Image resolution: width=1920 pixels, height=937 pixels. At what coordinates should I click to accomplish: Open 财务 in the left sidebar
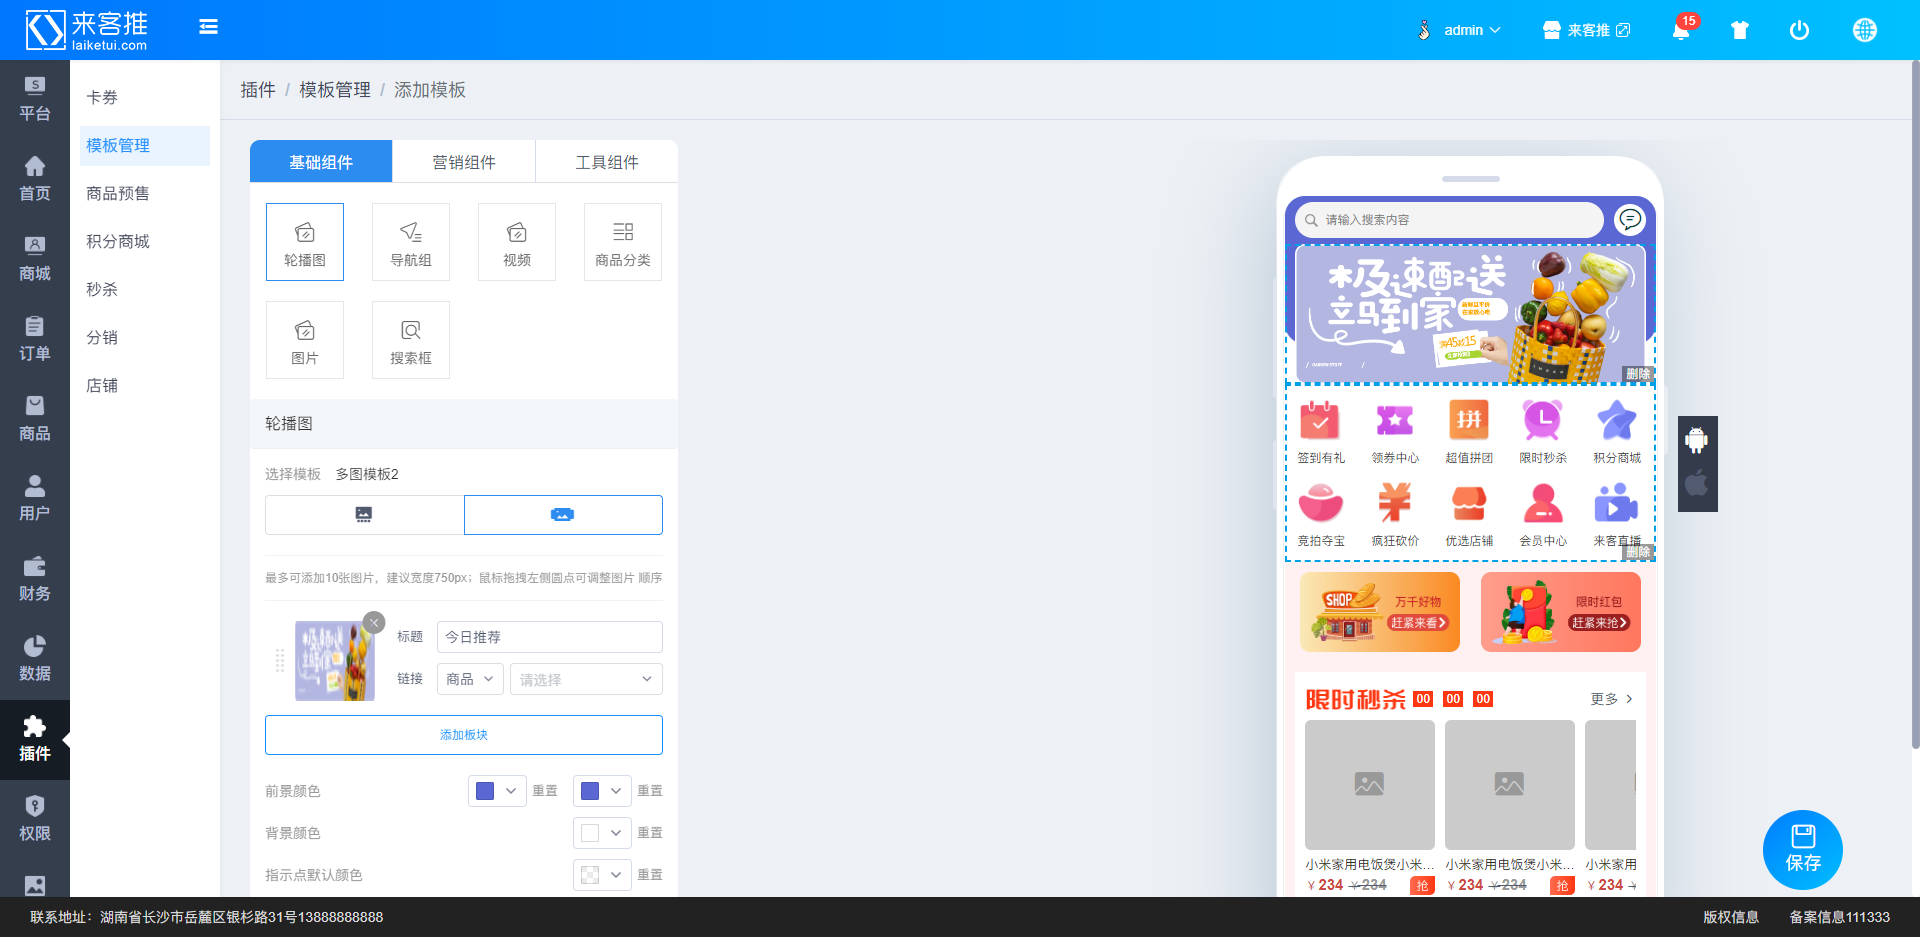click(x=35, y=580)
